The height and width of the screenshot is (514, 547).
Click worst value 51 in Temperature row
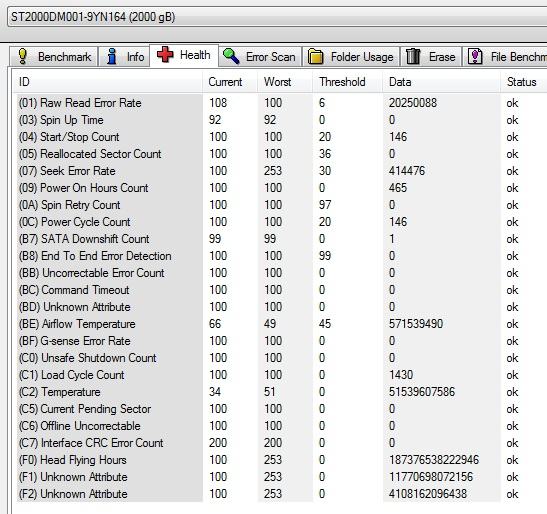pos(270,392)
